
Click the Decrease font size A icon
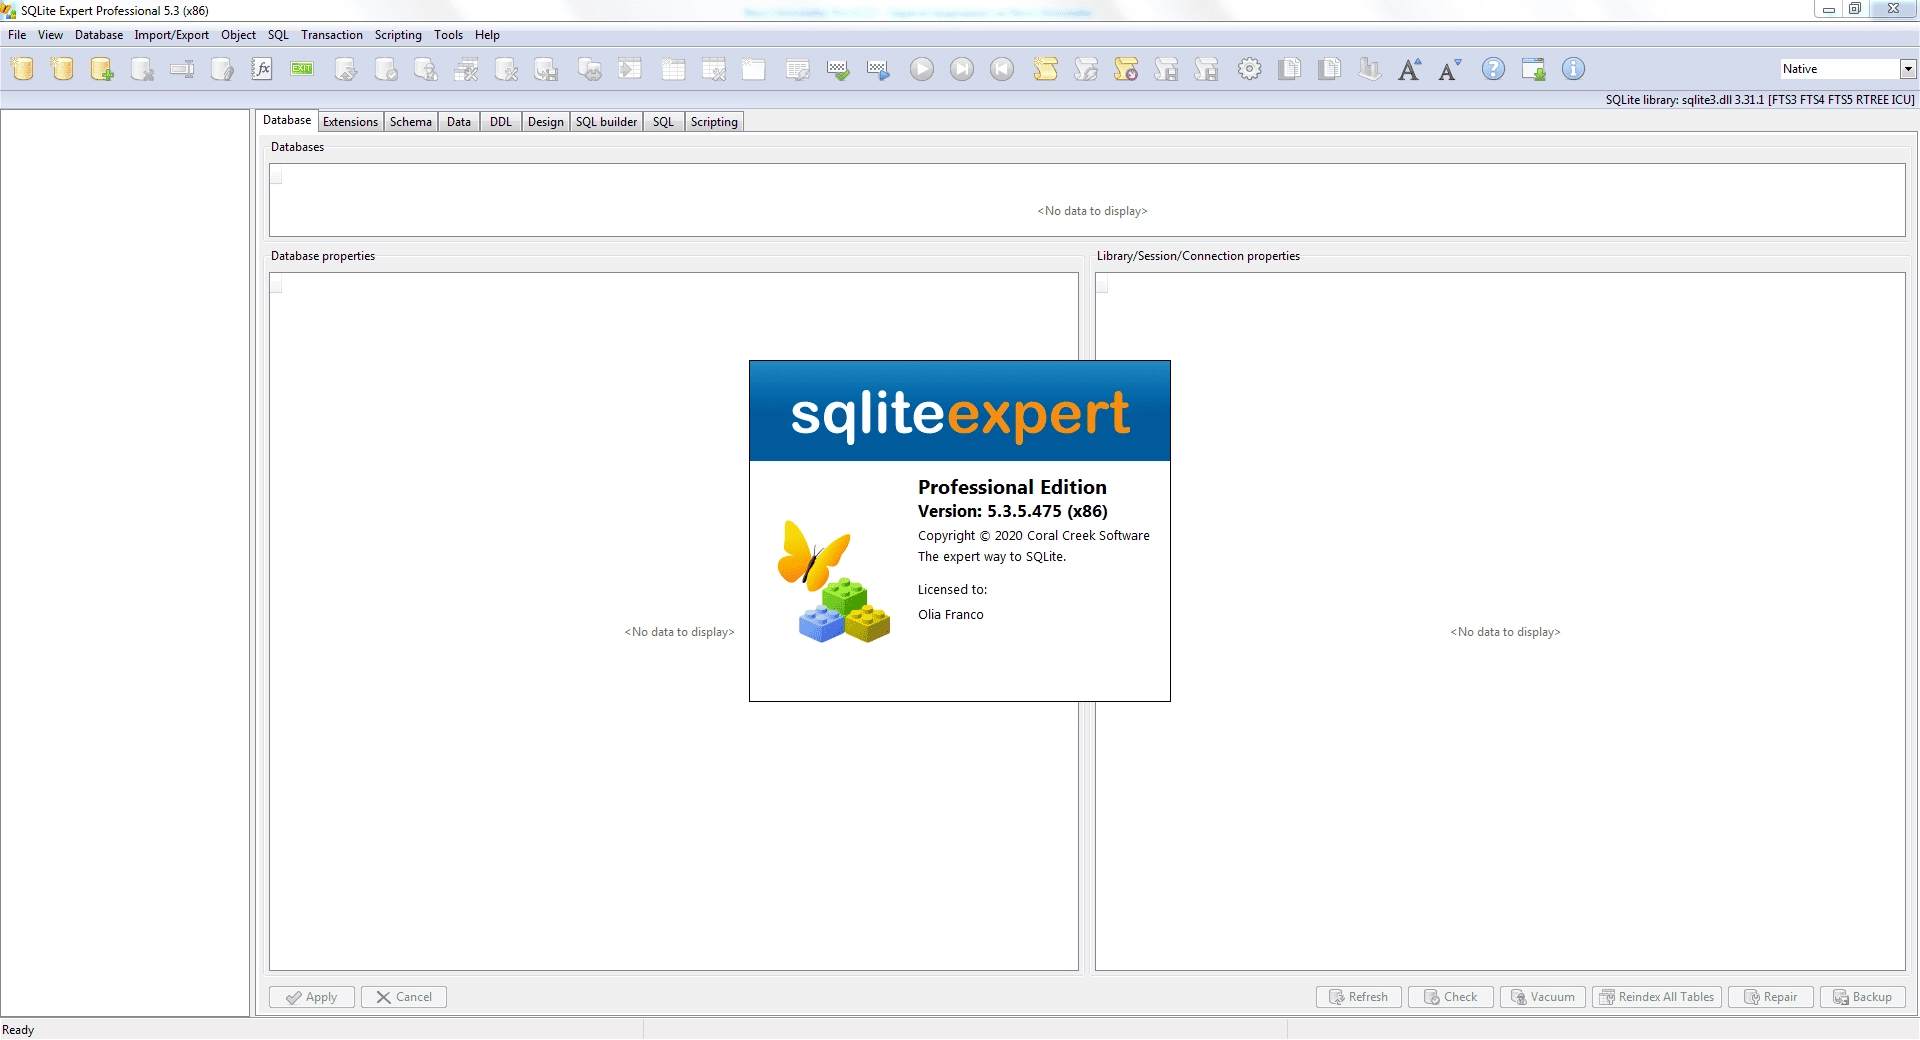(x=1450, y=69)
